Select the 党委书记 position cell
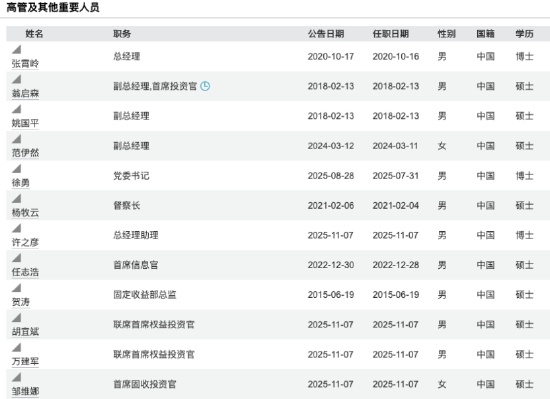This screenshot has height=399, width=550. (131, 176)
